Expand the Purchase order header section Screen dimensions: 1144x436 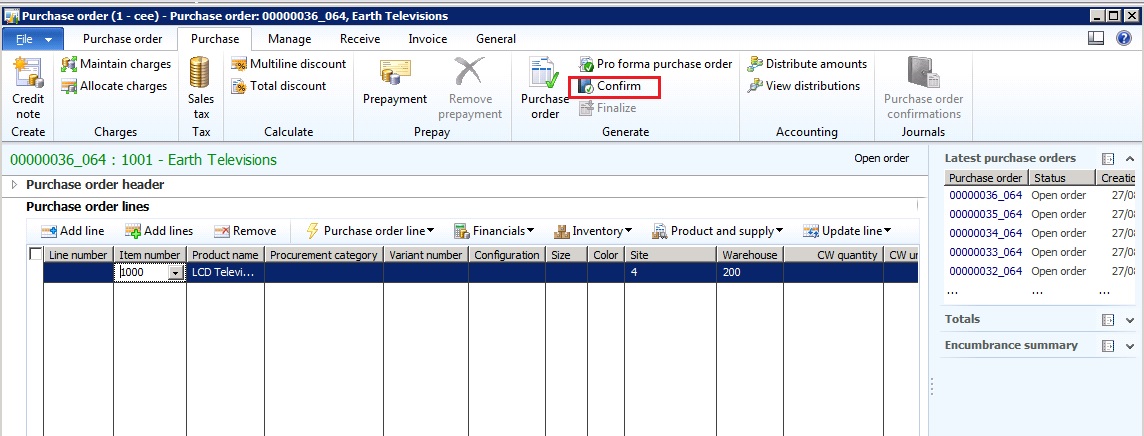click(15, 185)
